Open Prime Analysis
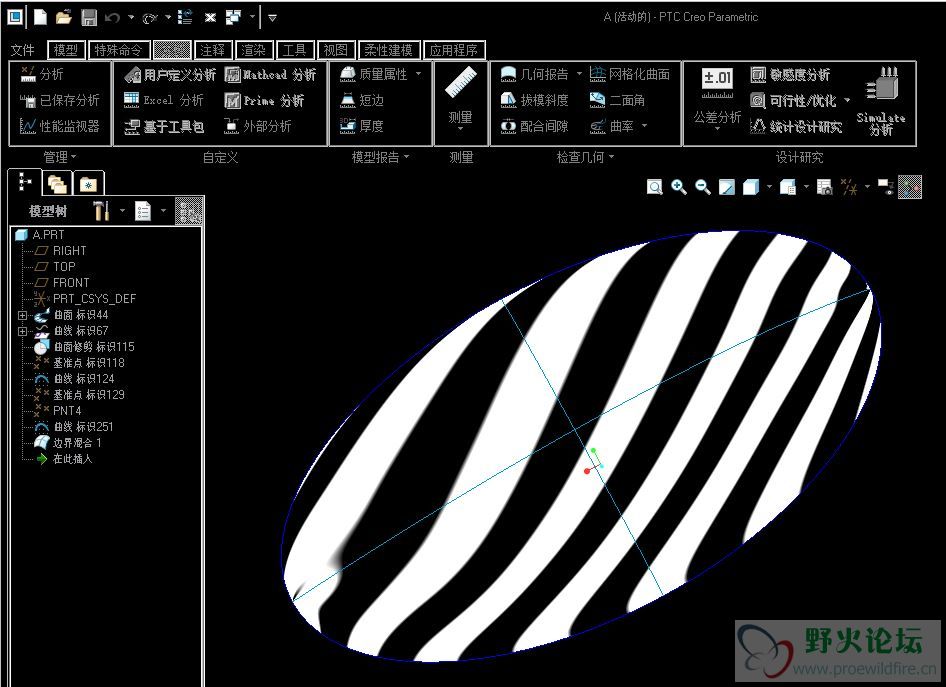The width and height of the screenshot is (946, 687). (264, 100)
